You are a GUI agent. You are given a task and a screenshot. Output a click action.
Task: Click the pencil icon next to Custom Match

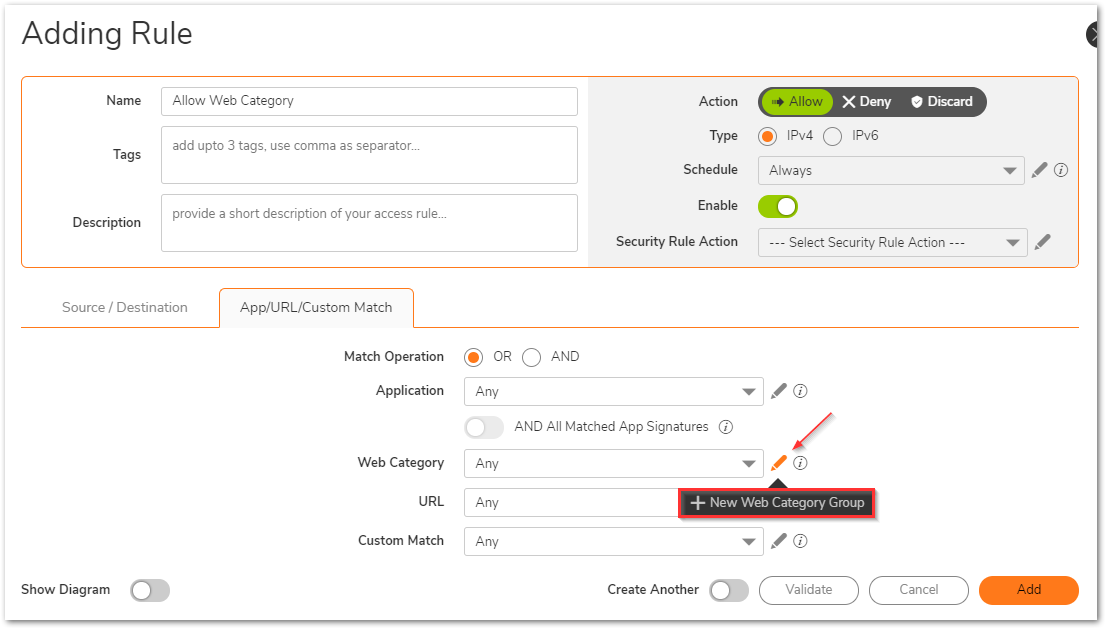coord(779,541)
